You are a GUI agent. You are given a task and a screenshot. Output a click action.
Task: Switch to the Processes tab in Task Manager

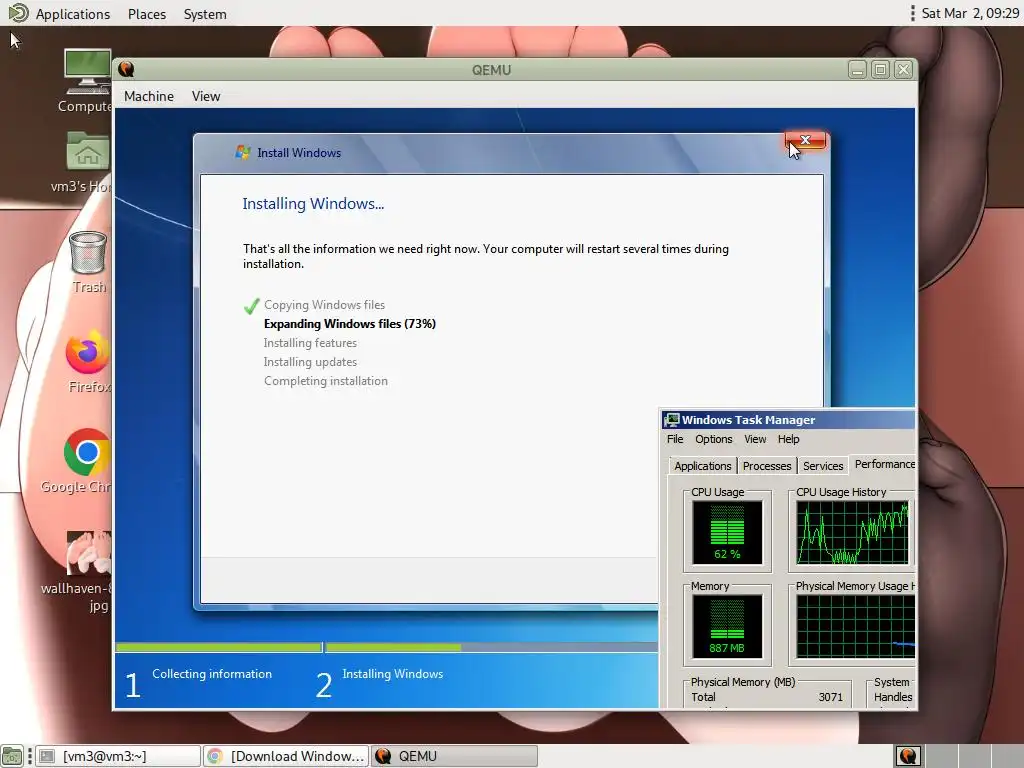point(767,466)
